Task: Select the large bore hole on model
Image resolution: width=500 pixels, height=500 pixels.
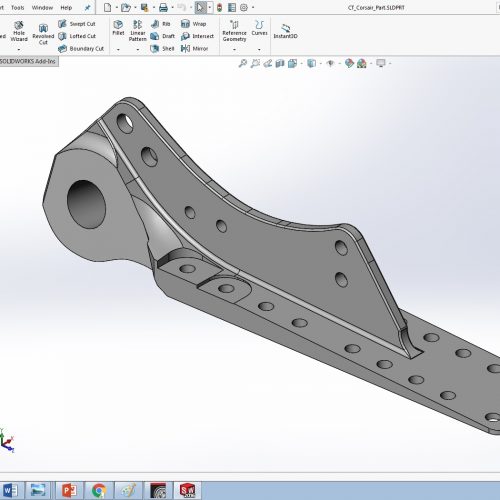Action: click(x=86, y=204)
